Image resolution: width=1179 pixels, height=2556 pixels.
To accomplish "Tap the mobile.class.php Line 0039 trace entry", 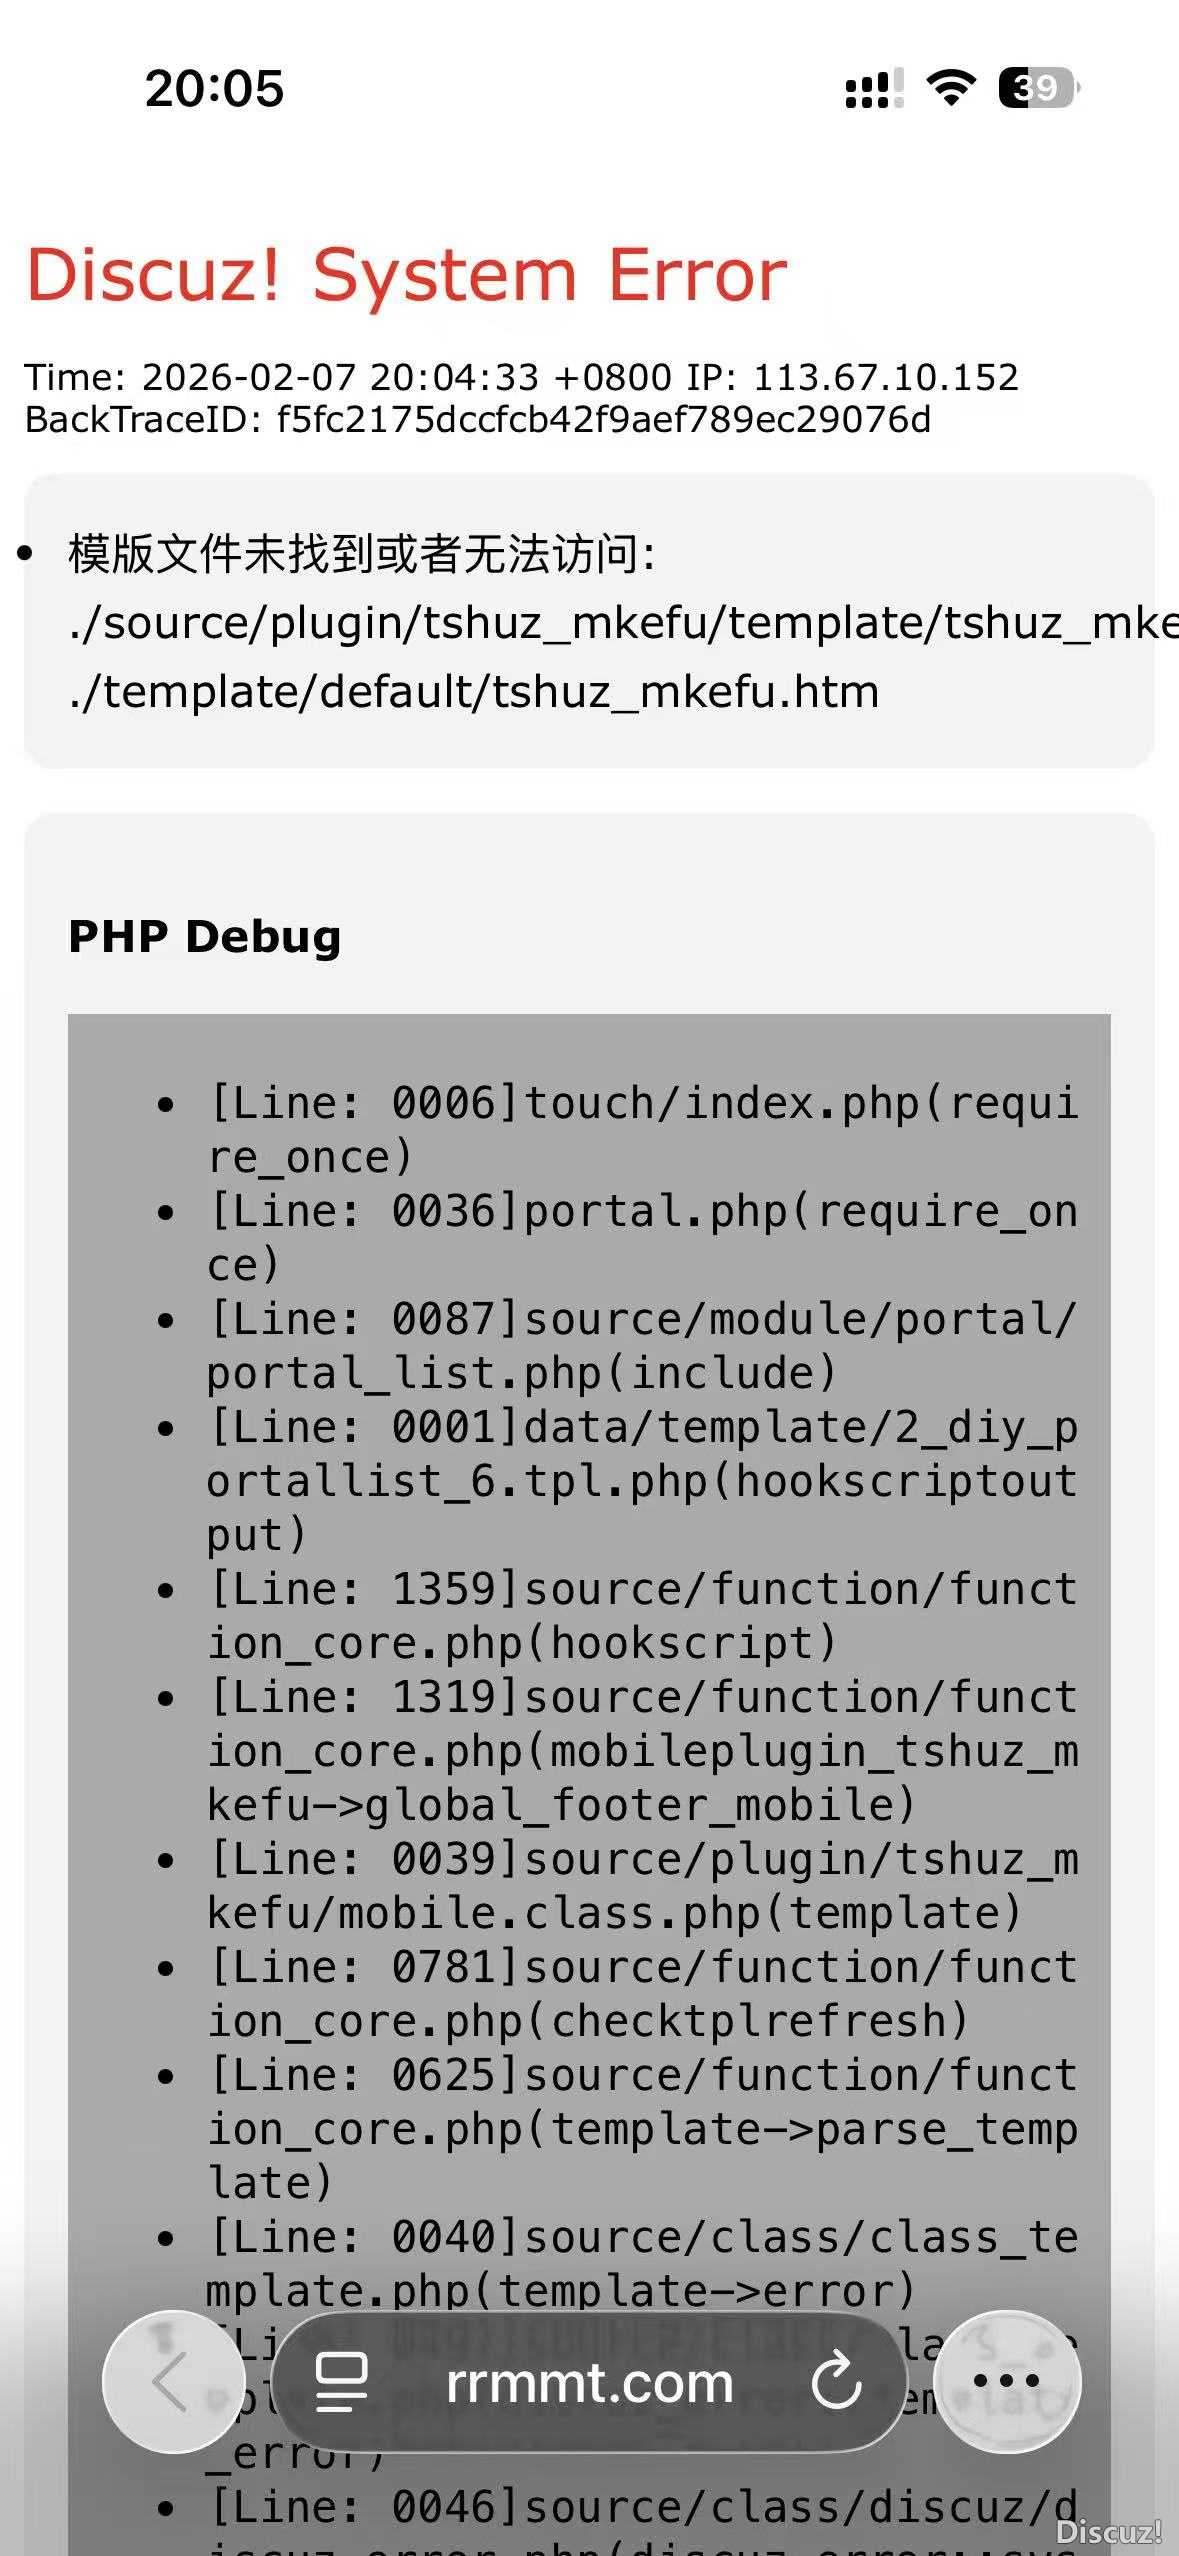I will pos(640,1886).
